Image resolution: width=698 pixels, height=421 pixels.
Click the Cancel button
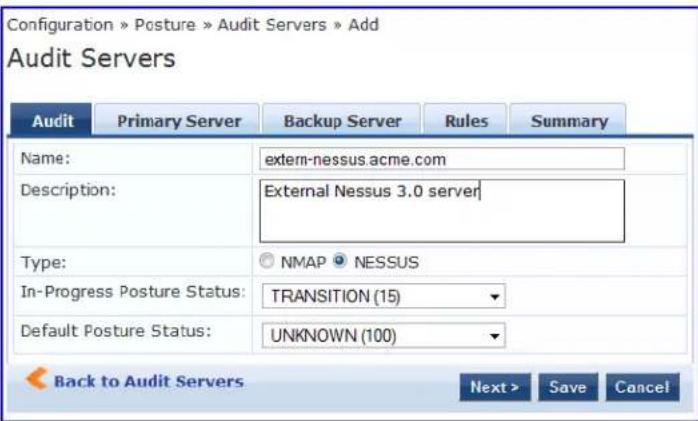coord(642,387)
